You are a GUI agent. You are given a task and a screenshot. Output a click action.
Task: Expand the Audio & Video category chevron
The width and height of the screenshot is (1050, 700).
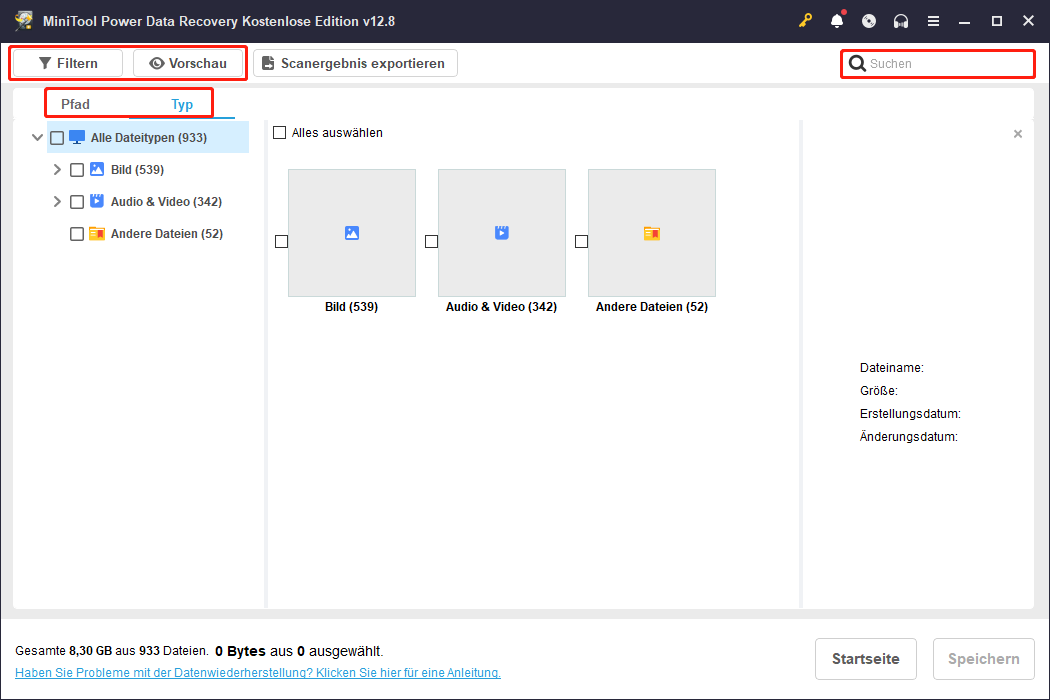[57, 201]
